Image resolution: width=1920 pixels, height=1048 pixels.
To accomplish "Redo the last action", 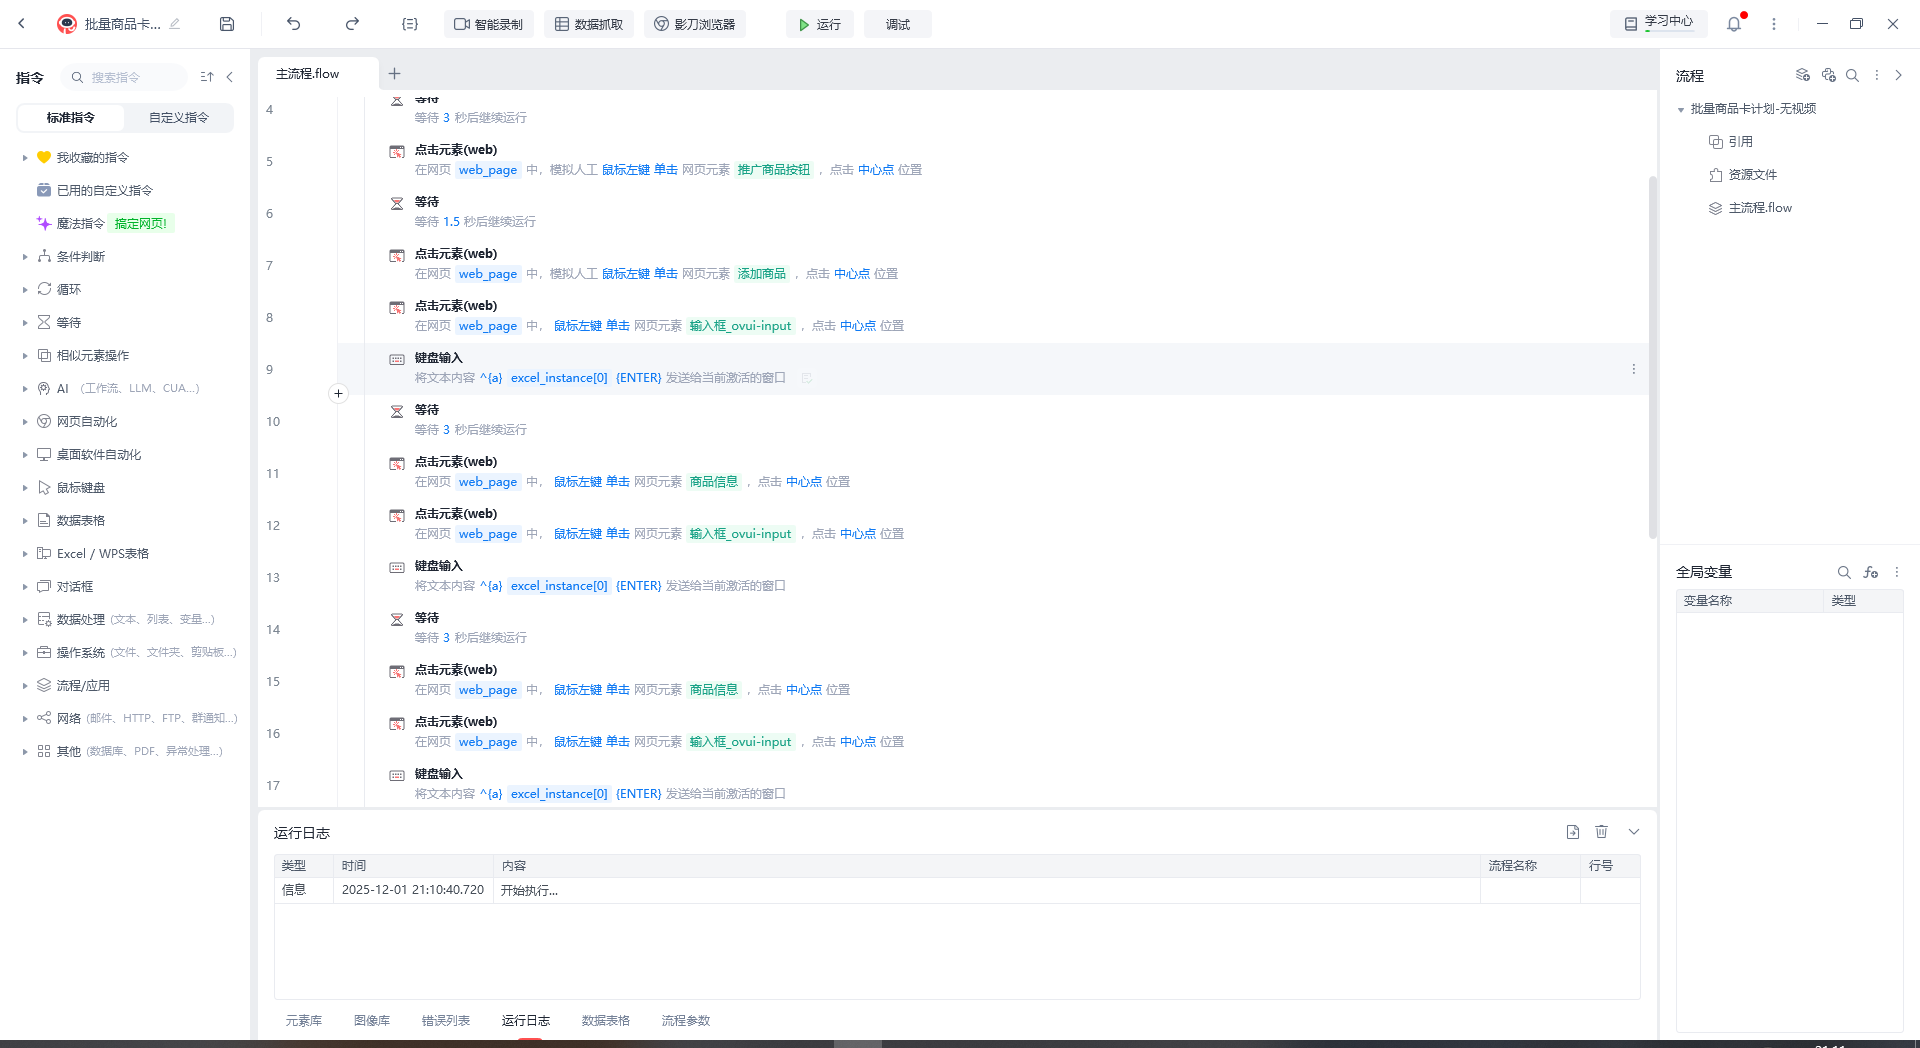I will coord(352,24).
